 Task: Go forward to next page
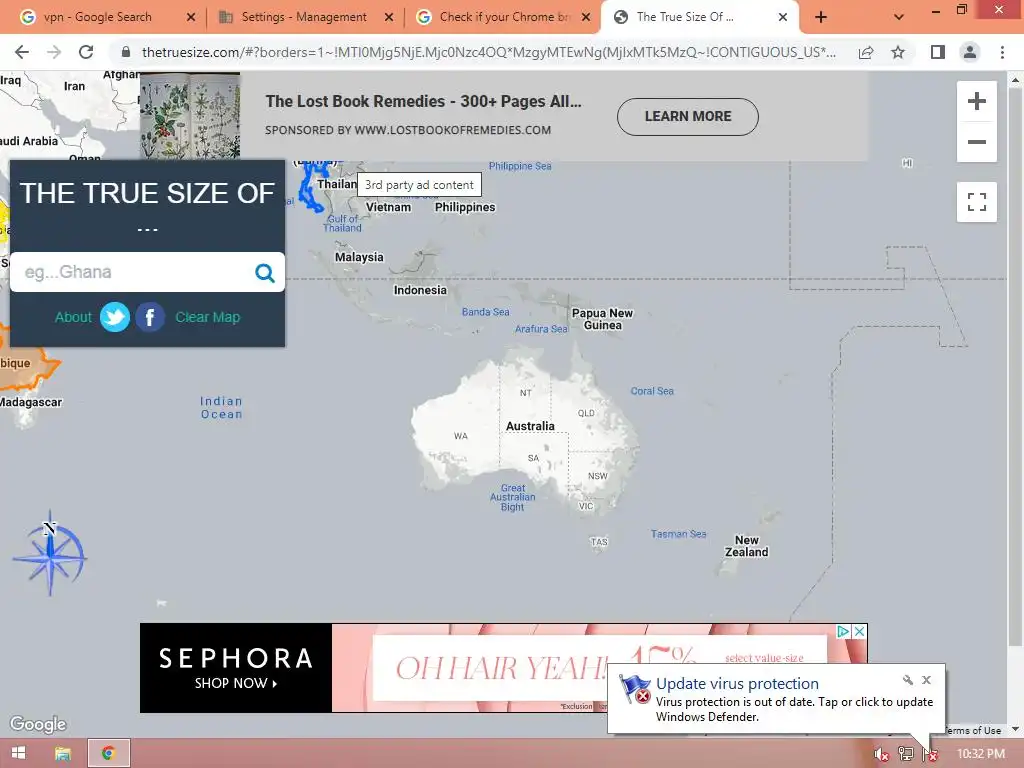pyautogui.click(x=54, y=52)
